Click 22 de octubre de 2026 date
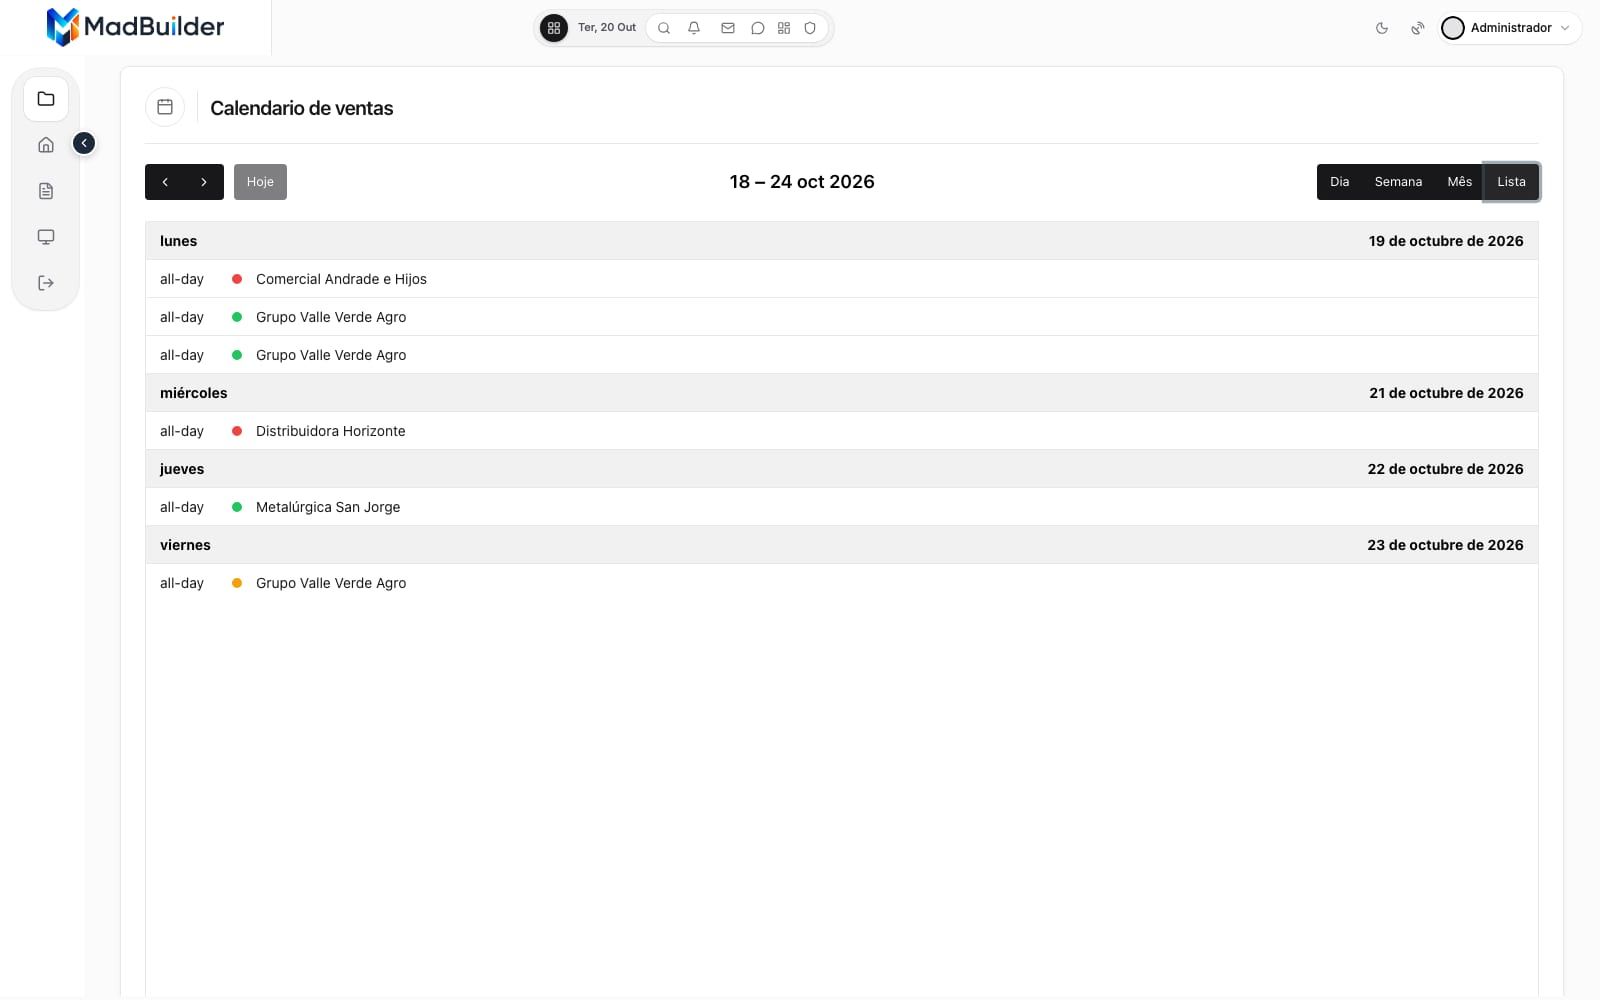The image size is (1600, 1000). point(1445,469)
